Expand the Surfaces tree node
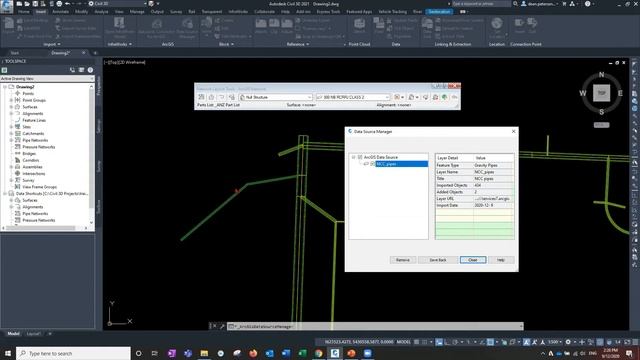The width and height of the screenshot is (640, 360). (x=11, y=107)
